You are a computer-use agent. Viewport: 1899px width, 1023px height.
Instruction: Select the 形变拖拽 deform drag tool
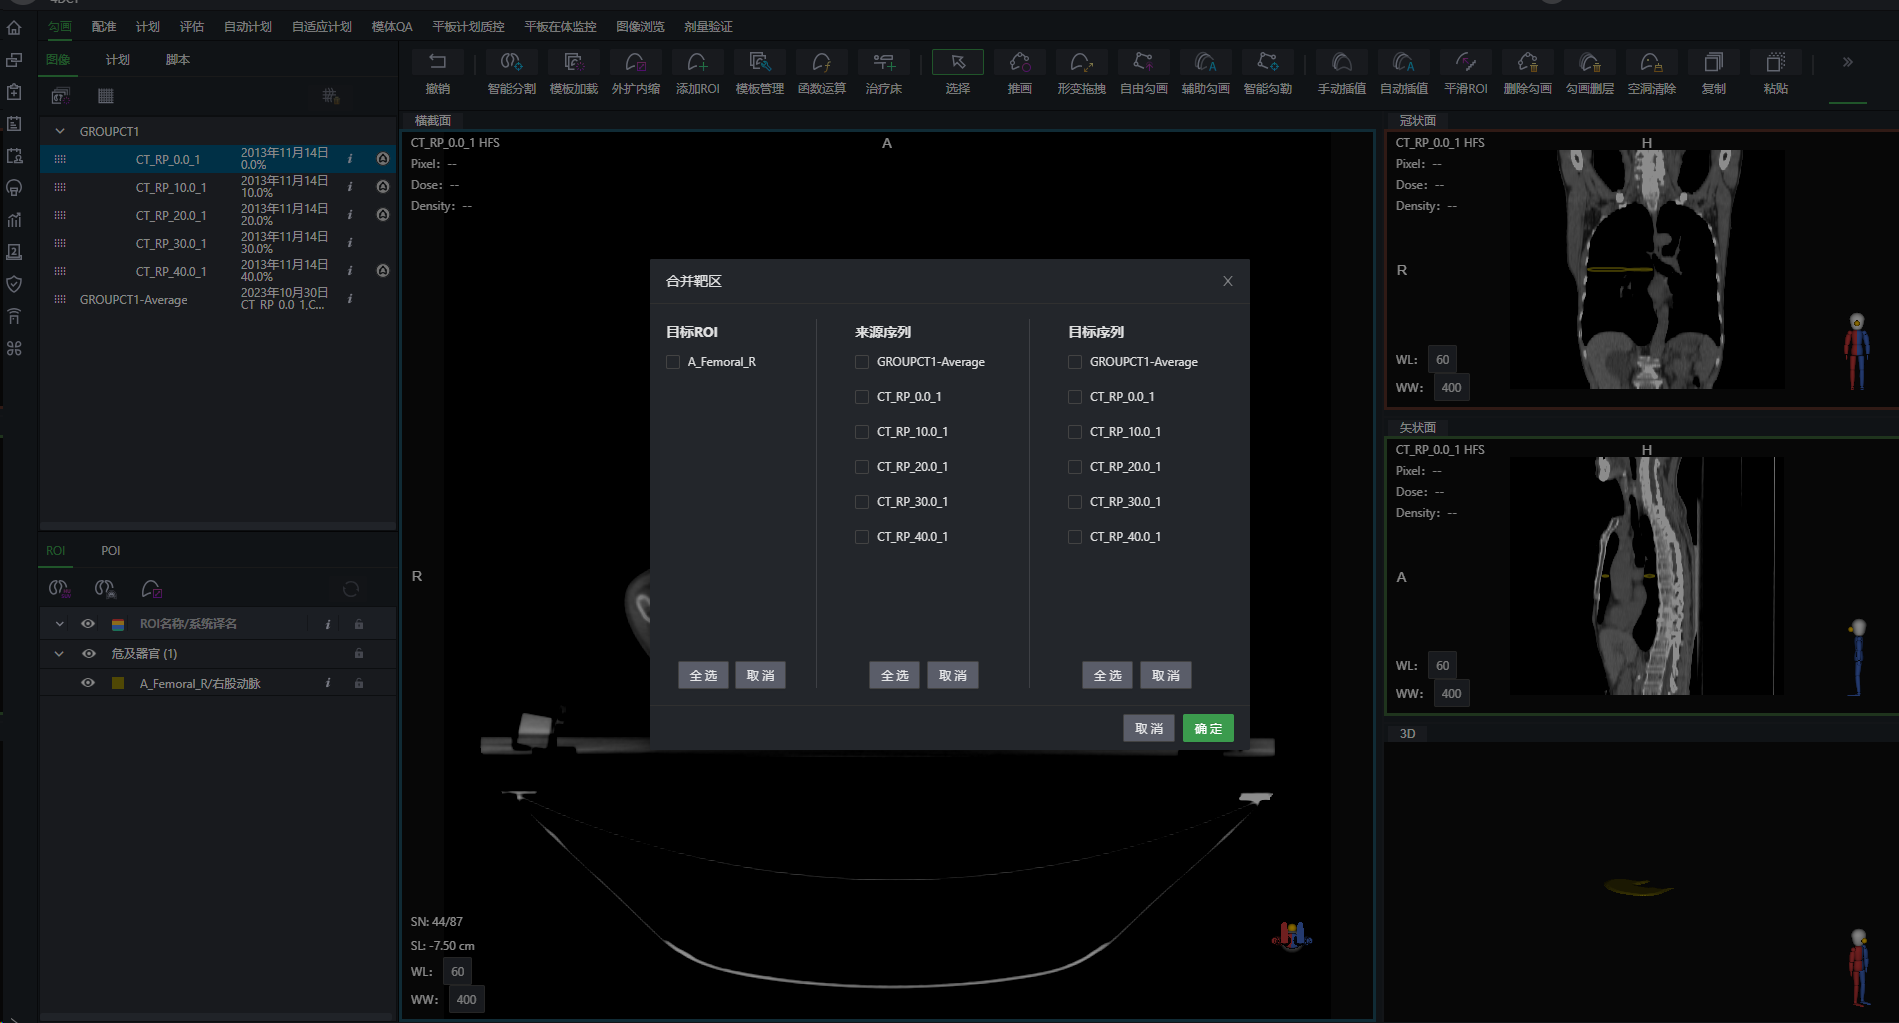coord(1082,63)
